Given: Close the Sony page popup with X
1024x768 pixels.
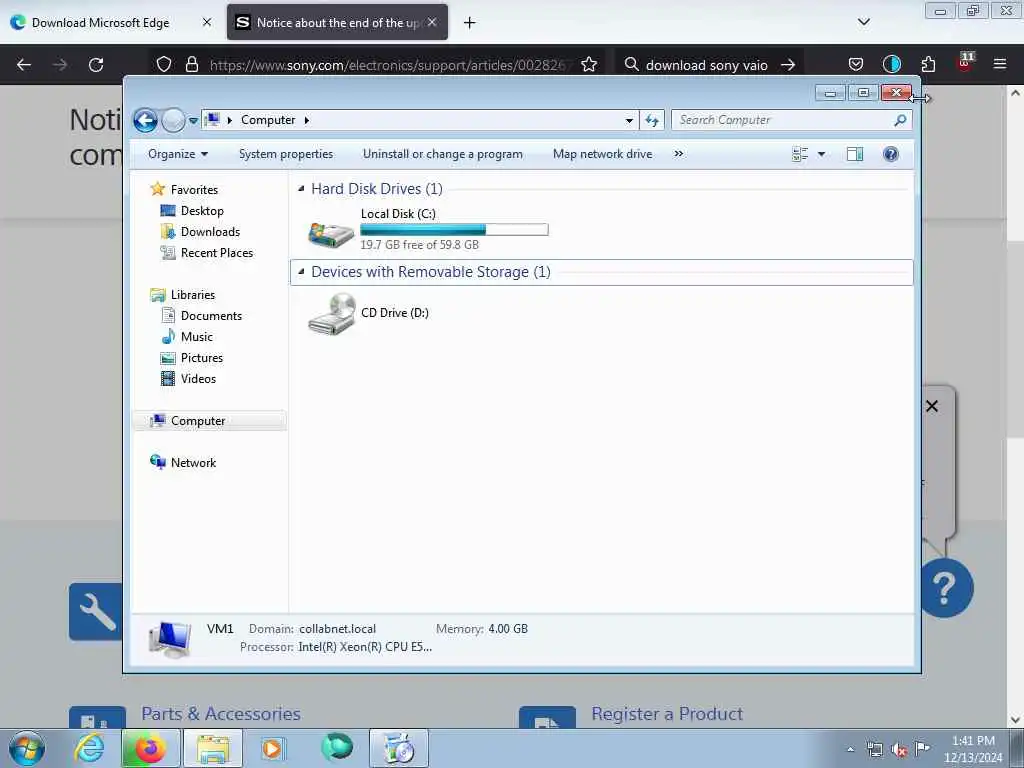Looking at the screenshot, I should [x=932, y=406].
